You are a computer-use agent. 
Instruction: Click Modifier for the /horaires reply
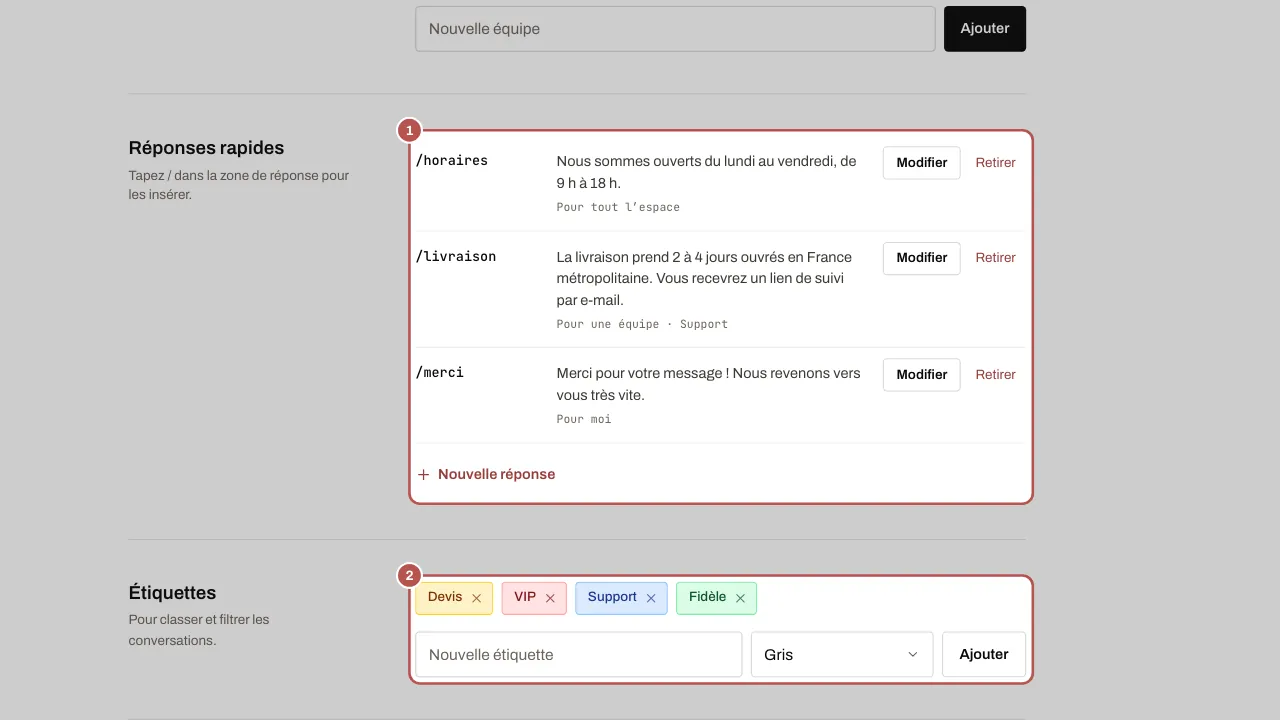921,163
